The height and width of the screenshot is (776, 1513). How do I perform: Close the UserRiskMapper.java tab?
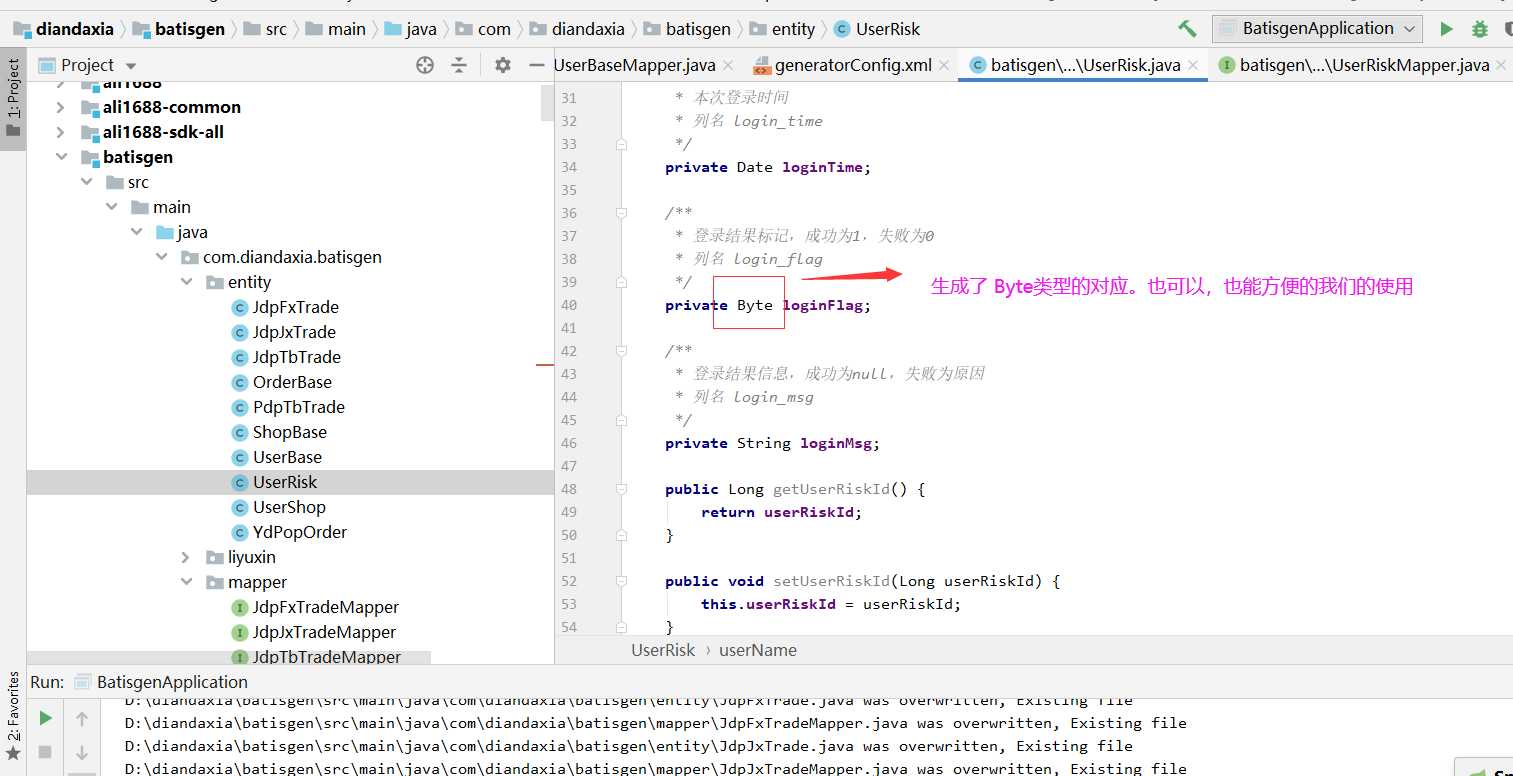click(x=1501, y=66)
